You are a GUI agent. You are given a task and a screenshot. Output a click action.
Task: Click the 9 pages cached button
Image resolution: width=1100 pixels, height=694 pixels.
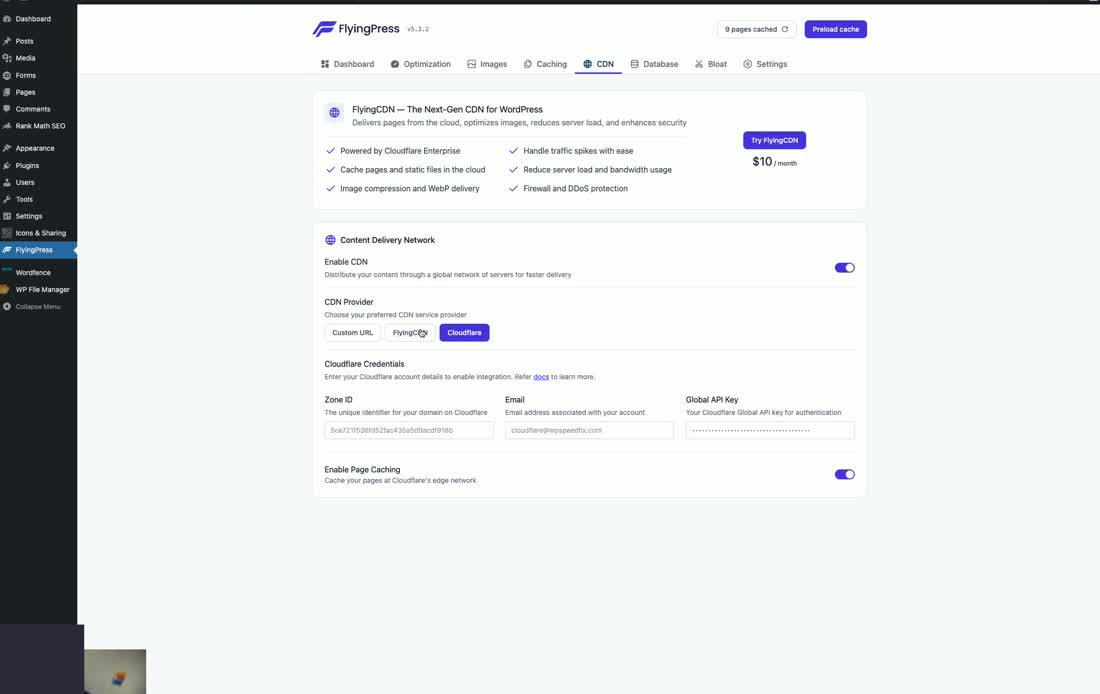(756, 29)
